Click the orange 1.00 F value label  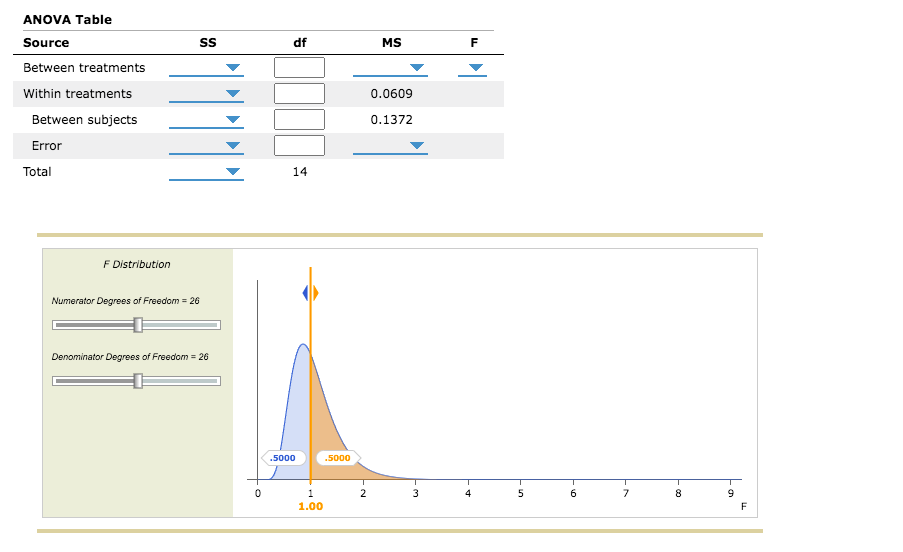point(310,507)
